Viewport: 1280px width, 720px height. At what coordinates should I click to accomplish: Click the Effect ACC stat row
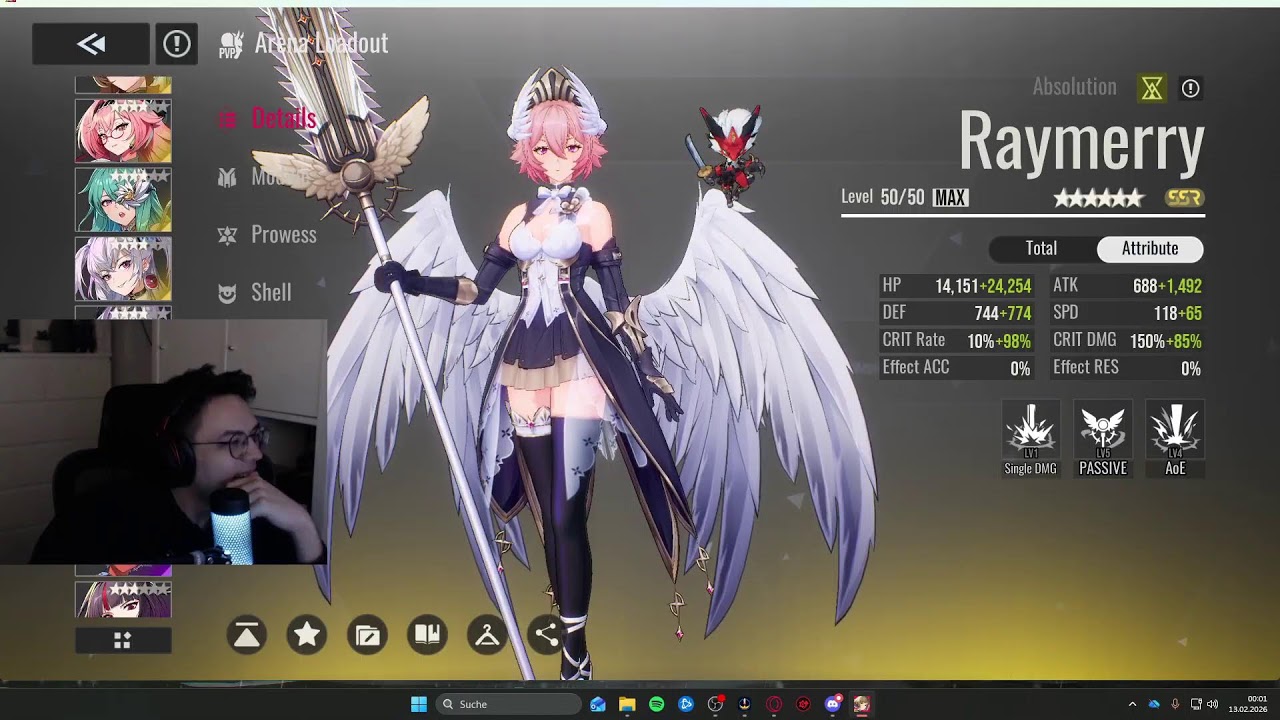pos(956,368)
